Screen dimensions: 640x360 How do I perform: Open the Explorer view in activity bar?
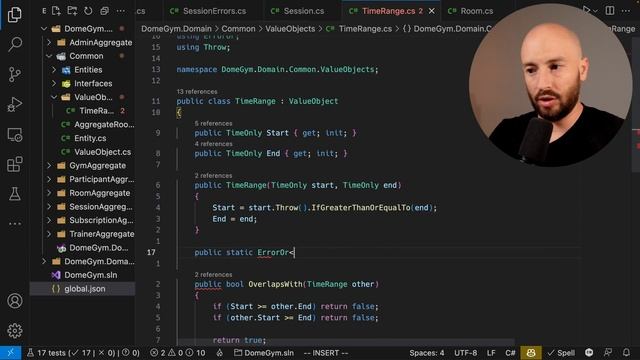15,15
